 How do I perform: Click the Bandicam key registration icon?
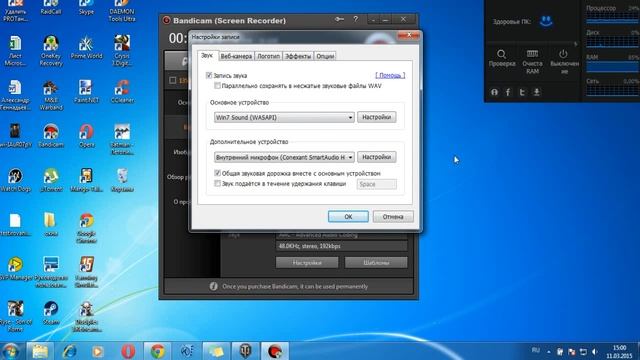coord(339,19)
